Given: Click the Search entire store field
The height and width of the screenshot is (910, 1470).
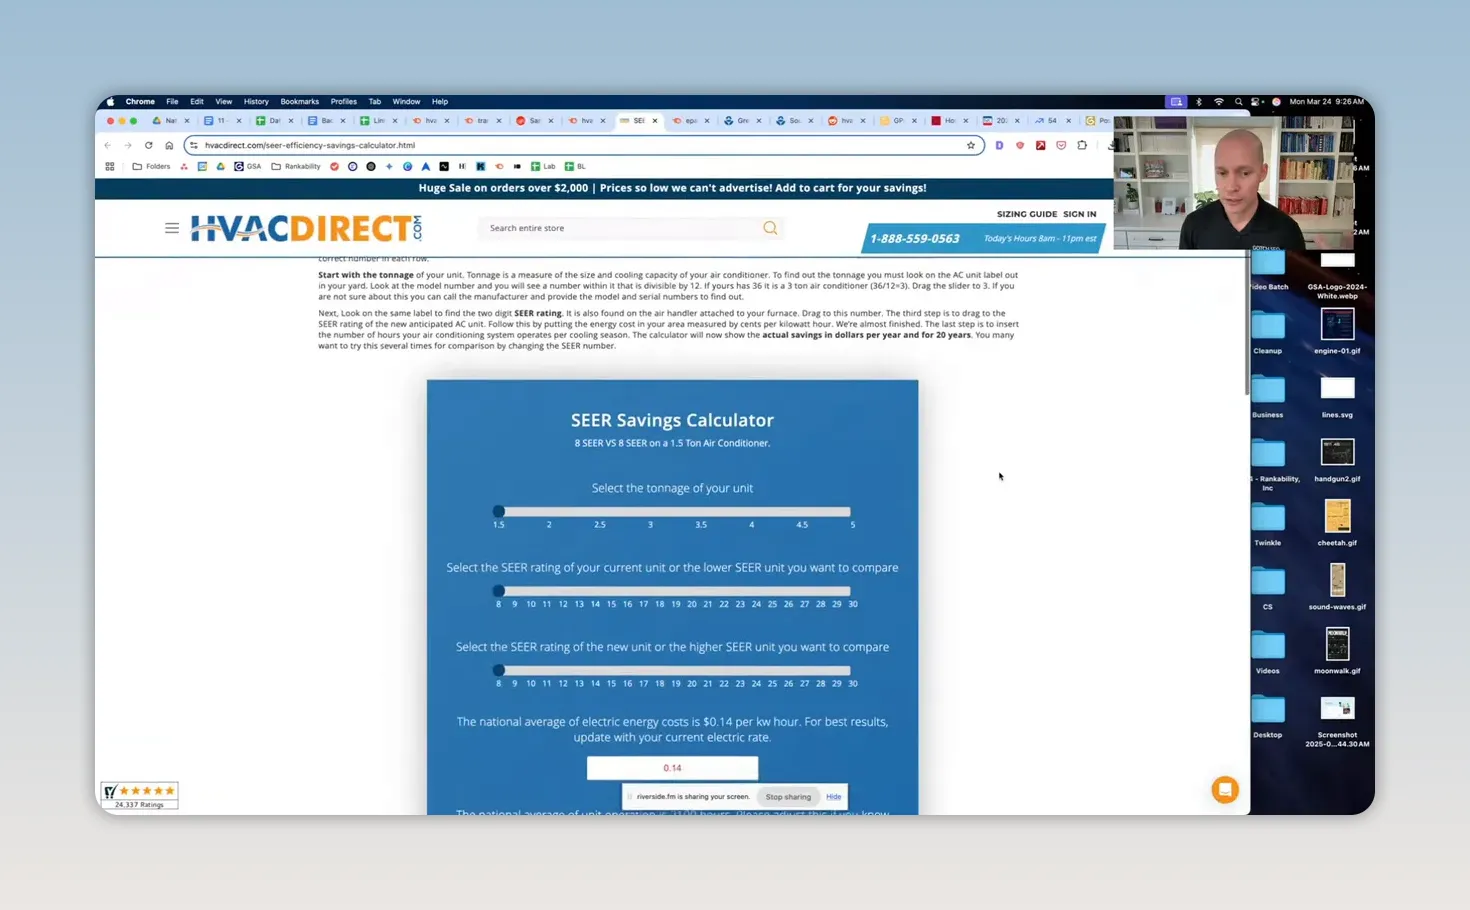Looking at the screenshot, I should [x=620, y=228].
